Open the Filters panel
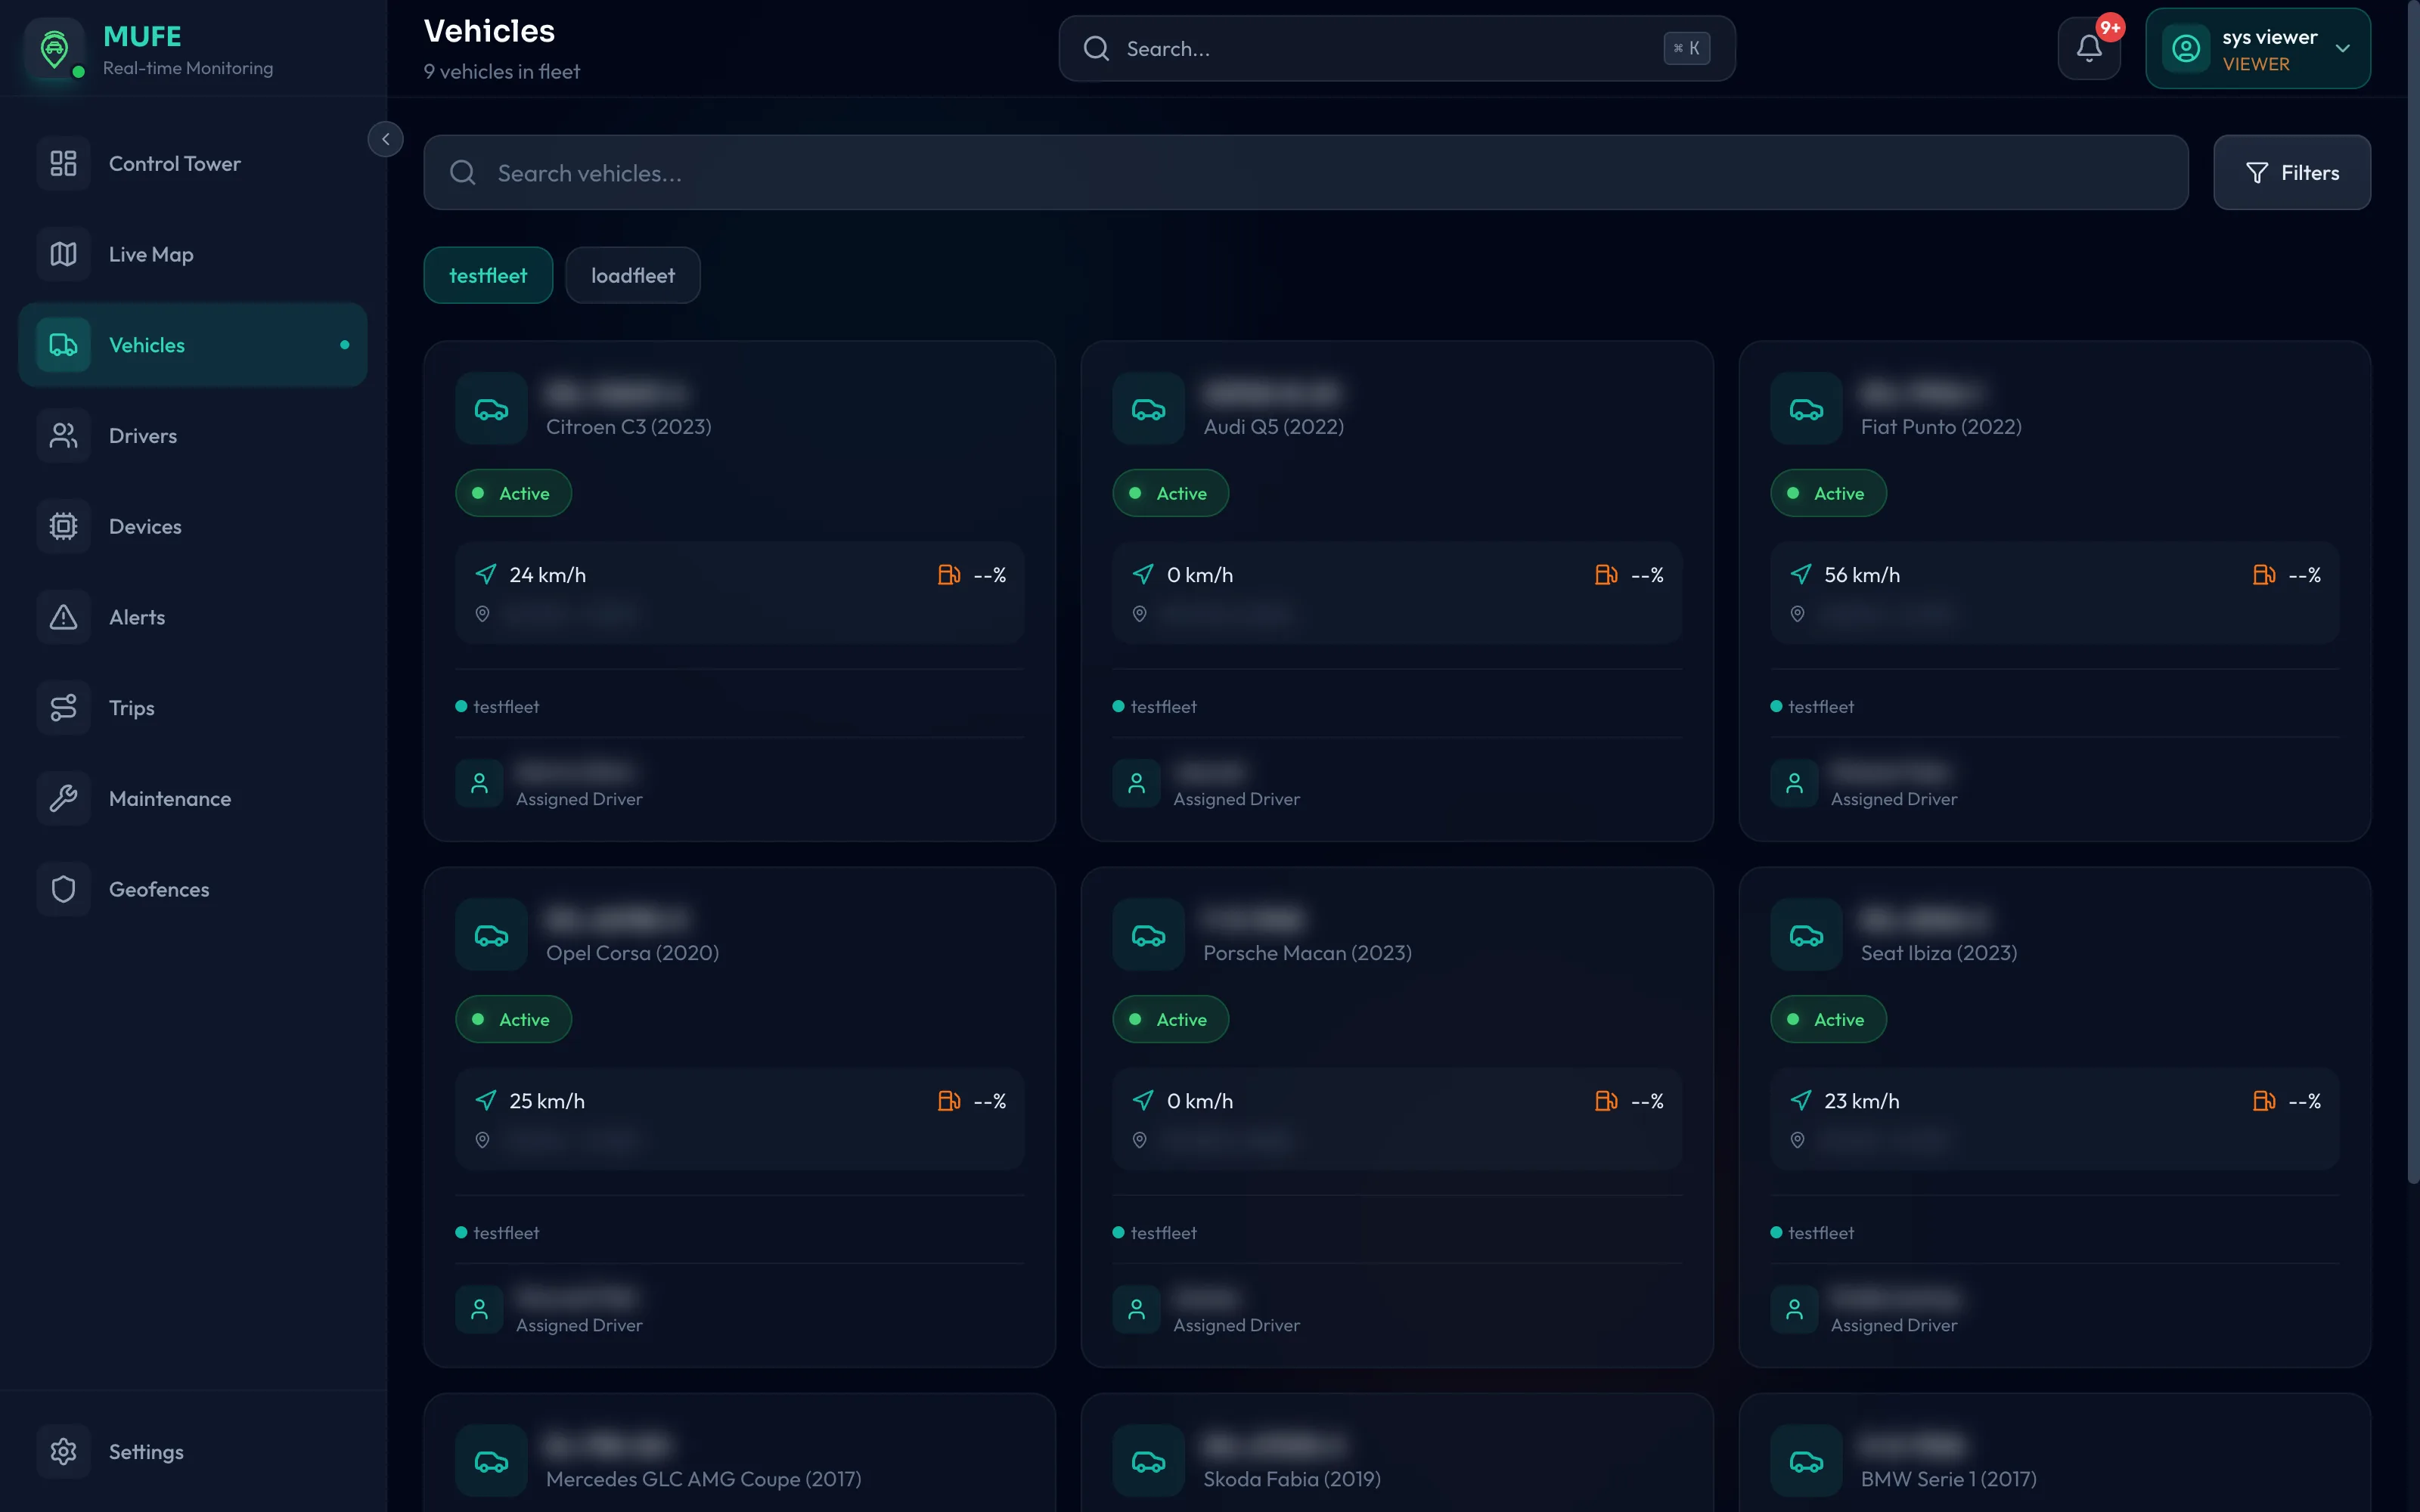This screenshot has width=2420, height=1512. [x=2291, y=173]
